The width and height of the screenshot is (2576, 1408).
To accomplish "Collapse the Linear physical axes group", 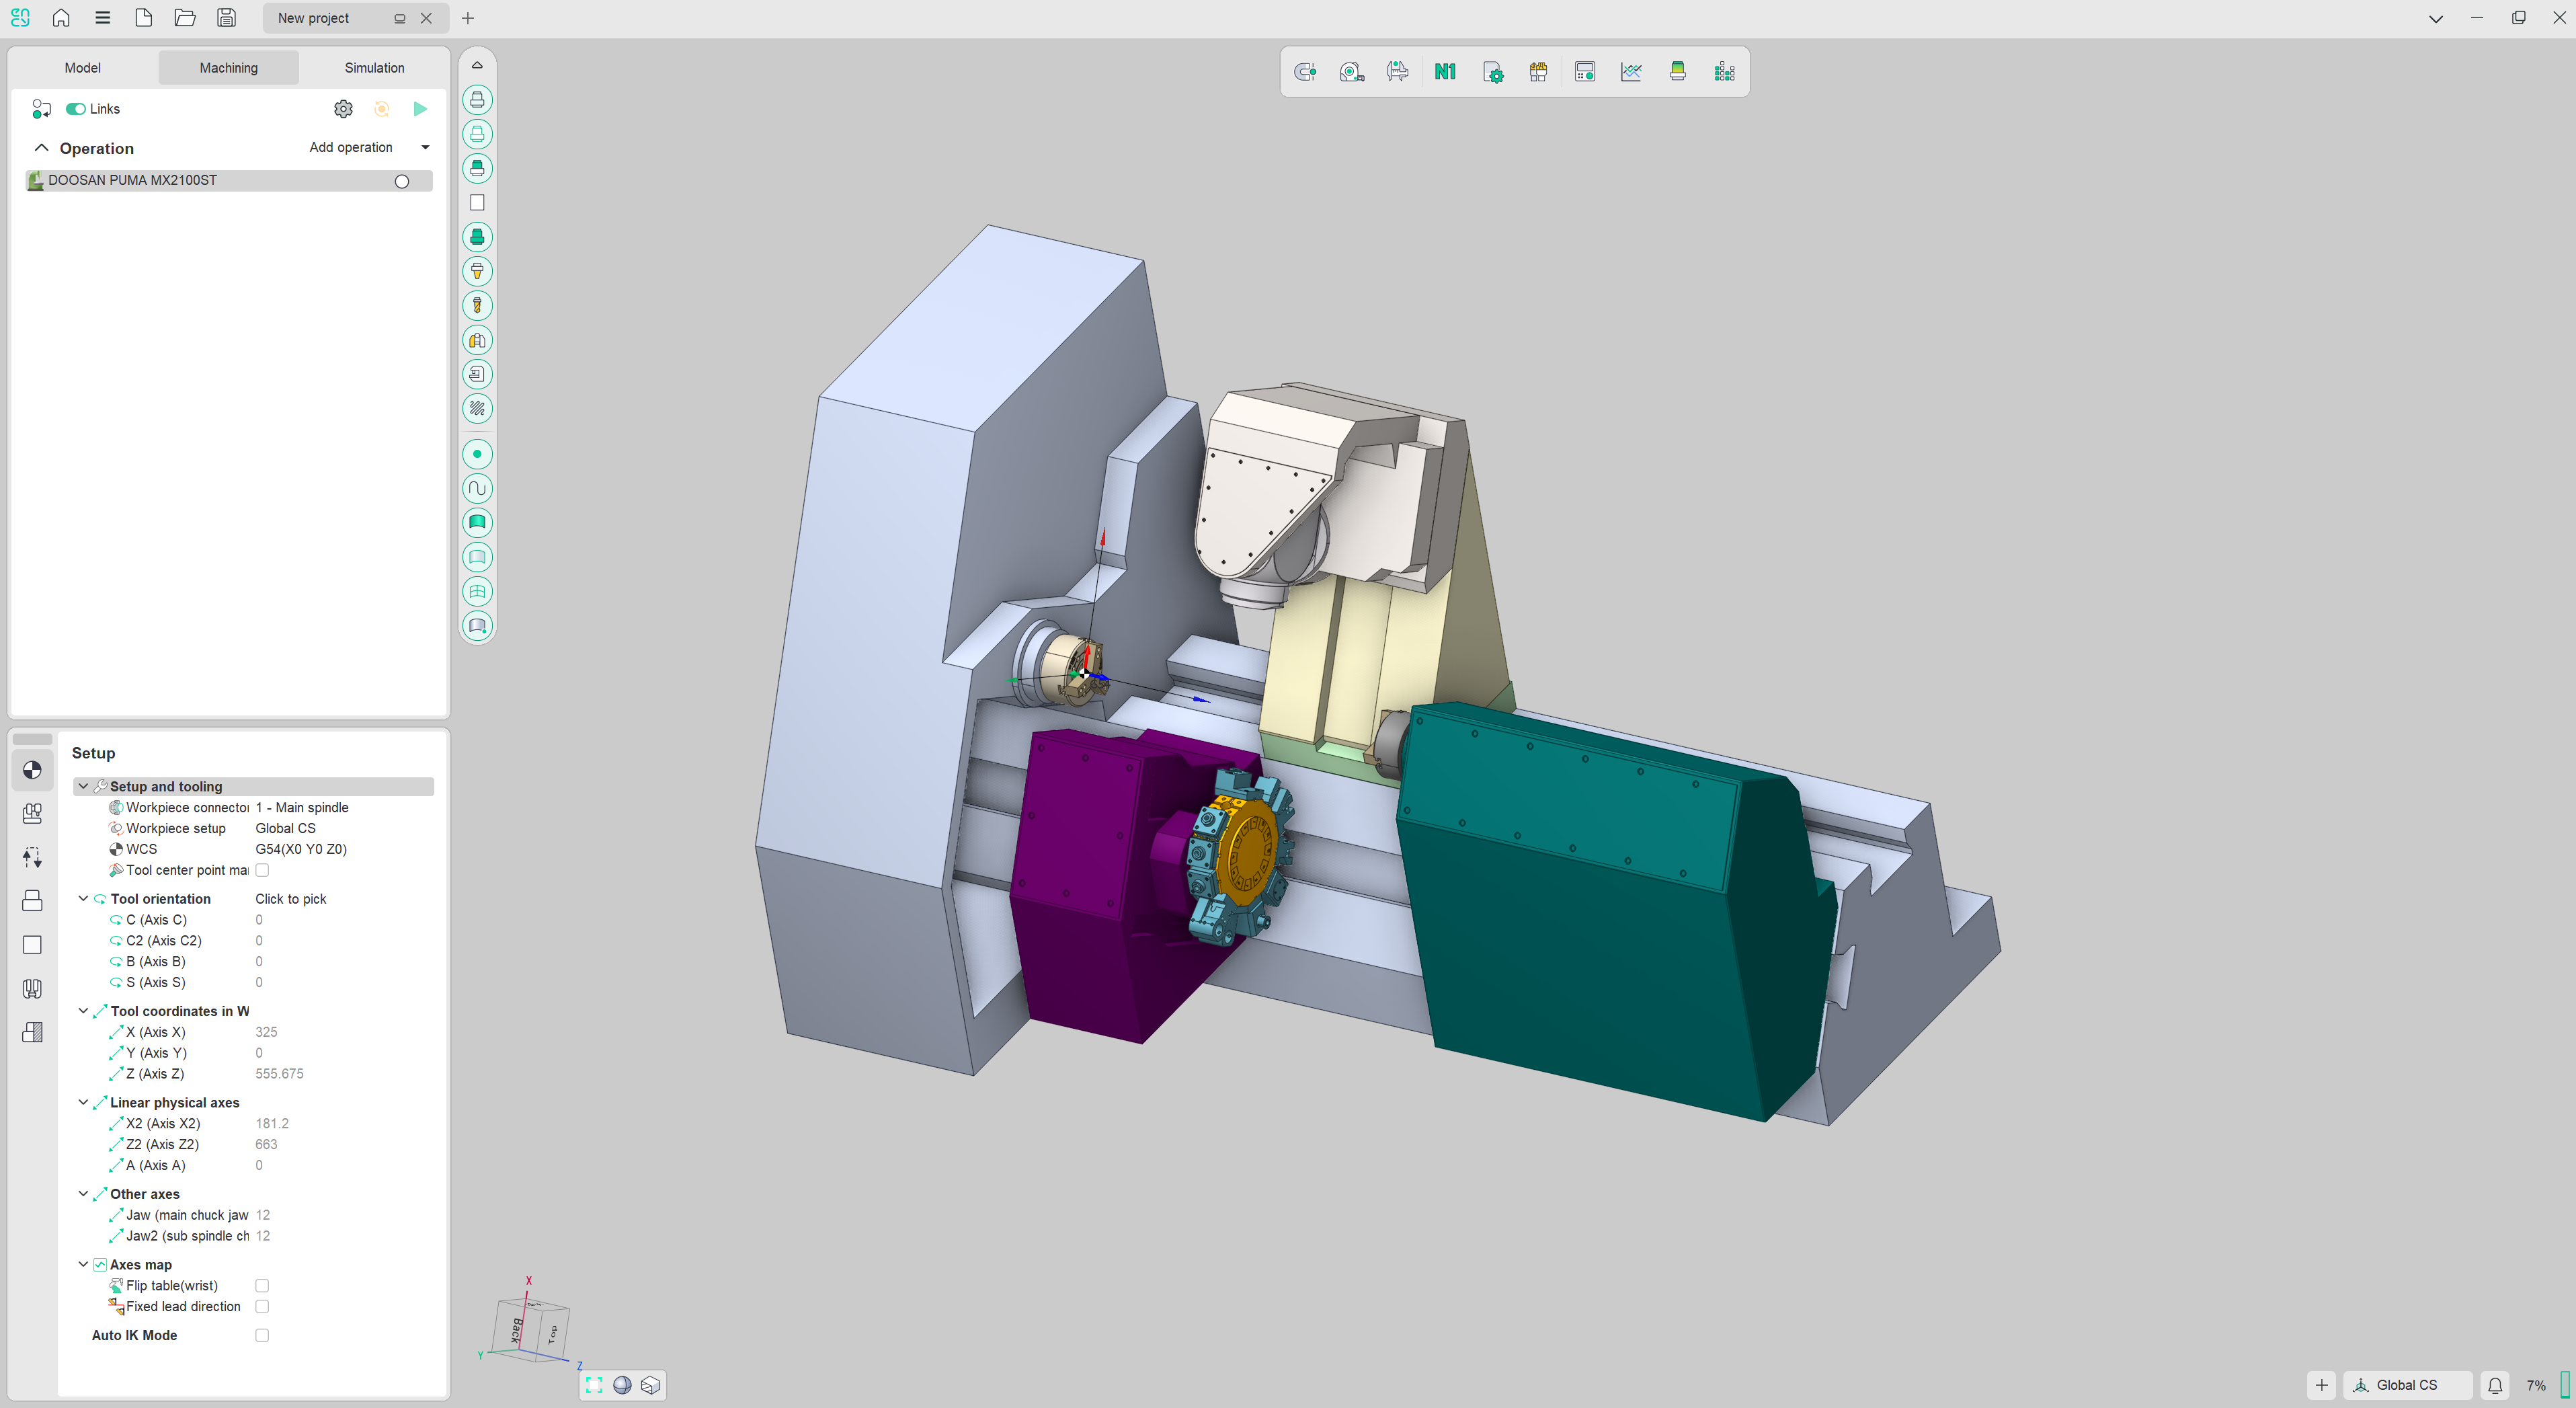I will [83, 1103].
